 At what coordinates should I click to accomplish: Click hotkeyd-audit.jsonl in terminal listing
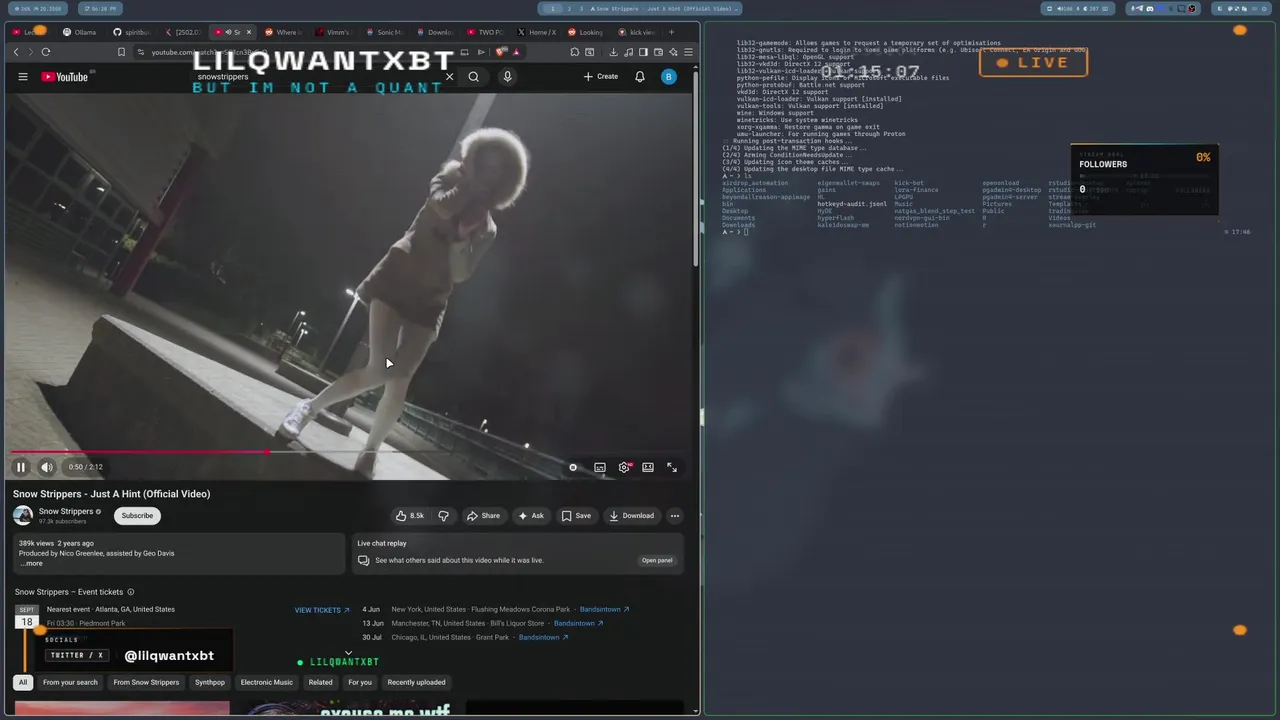pyautogui.click(x=852, y=204)
